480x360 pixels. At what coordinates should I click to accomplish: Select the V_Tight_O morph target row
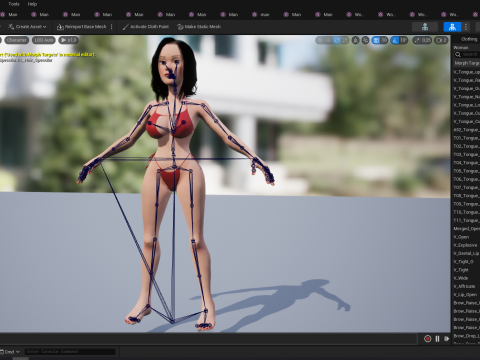[x=466, y=262]
